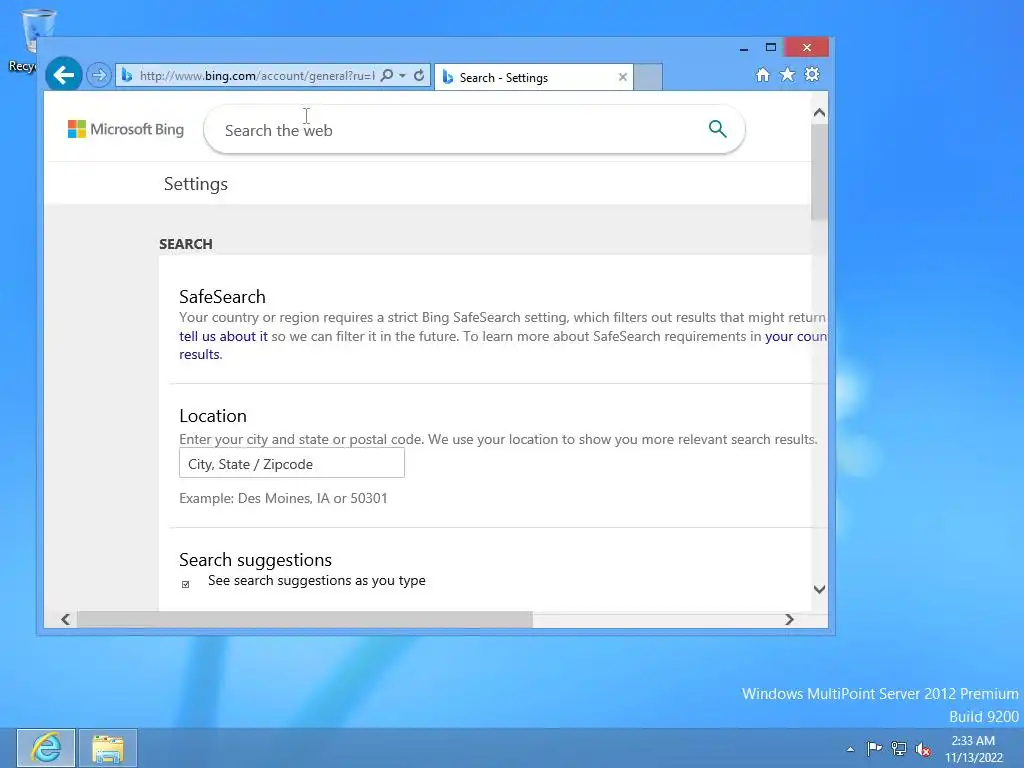Click the horizontal scrollbar left arrow
Screen dimensions: 1024x768
pos(65,619)
